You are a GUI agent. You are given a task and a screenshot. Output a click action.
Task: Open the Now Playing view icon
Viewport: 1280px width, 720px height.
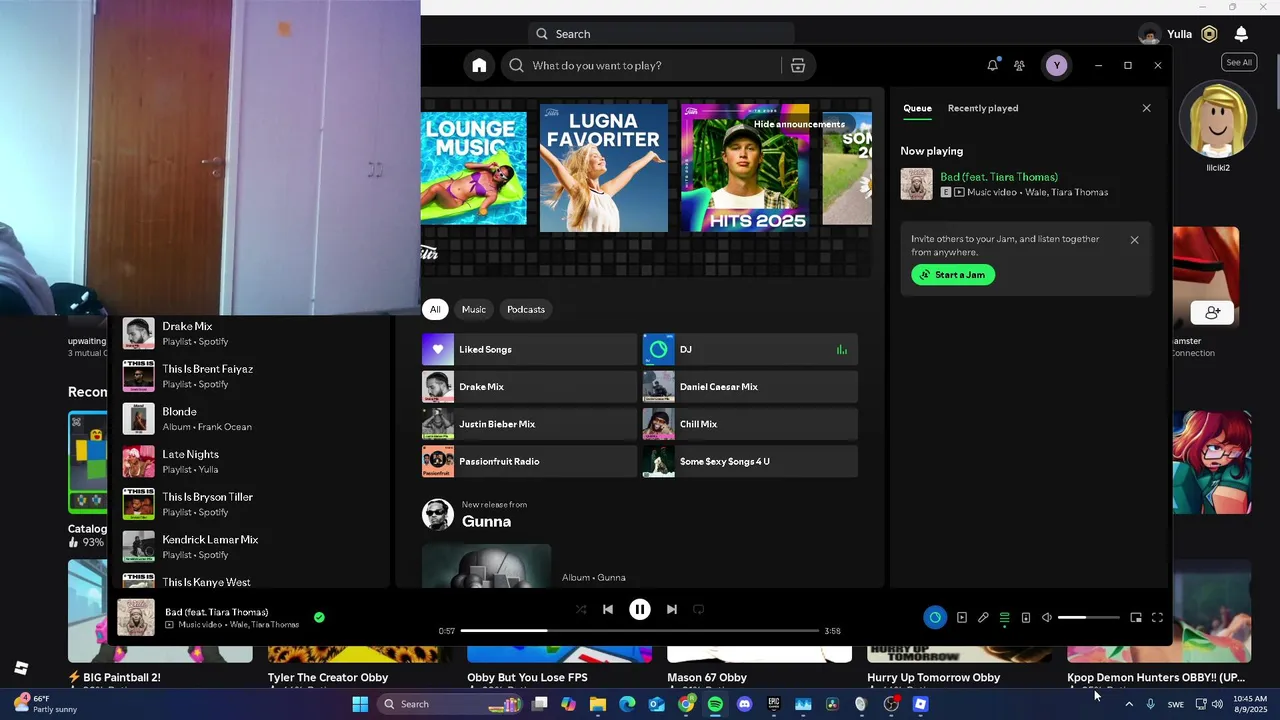[962, 617]
